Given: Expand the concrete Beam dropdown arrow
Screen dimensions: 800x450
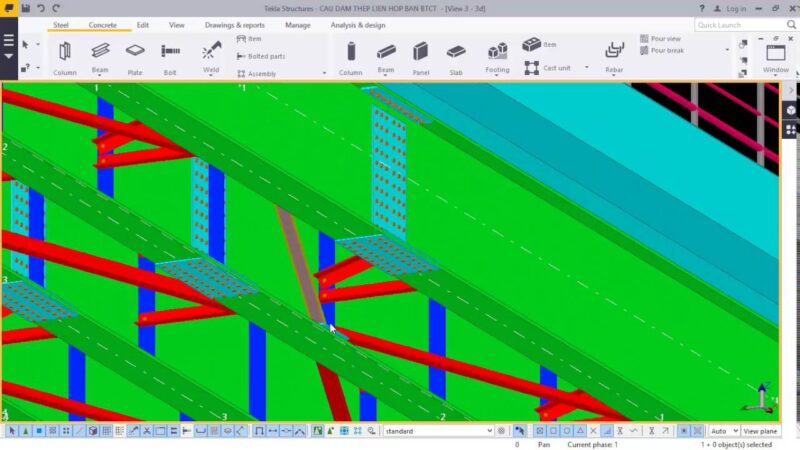Looking at the screenshot, I should (386, 76).
